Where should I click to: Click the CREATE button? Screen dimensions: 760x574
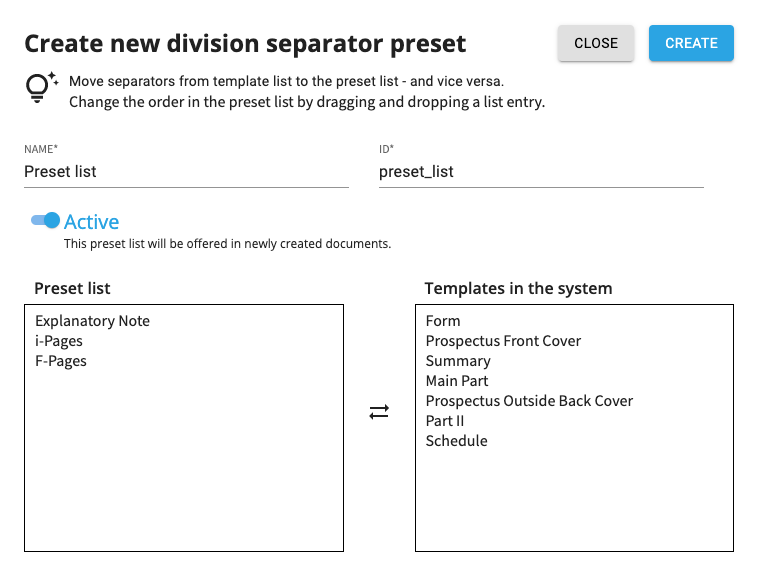691,43
